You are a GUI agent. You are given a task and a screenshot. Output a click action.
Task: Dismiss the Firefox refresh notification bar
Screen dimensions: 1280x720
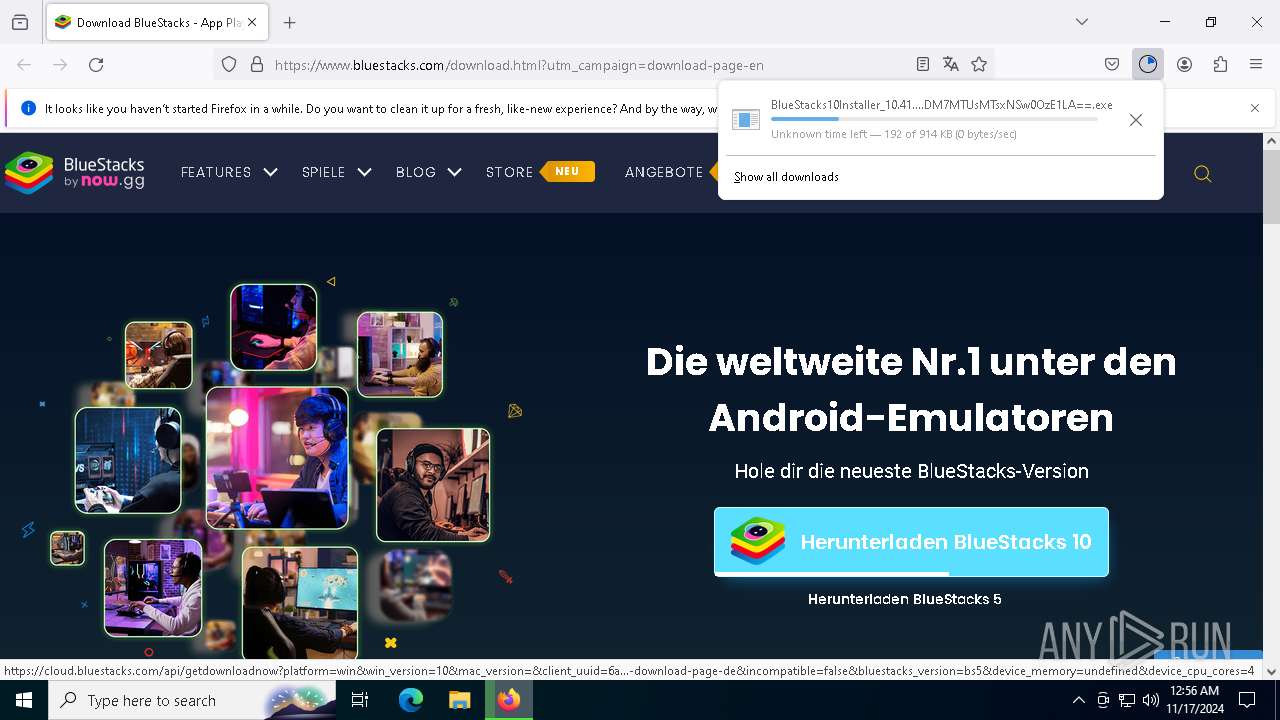point(1255,108)
